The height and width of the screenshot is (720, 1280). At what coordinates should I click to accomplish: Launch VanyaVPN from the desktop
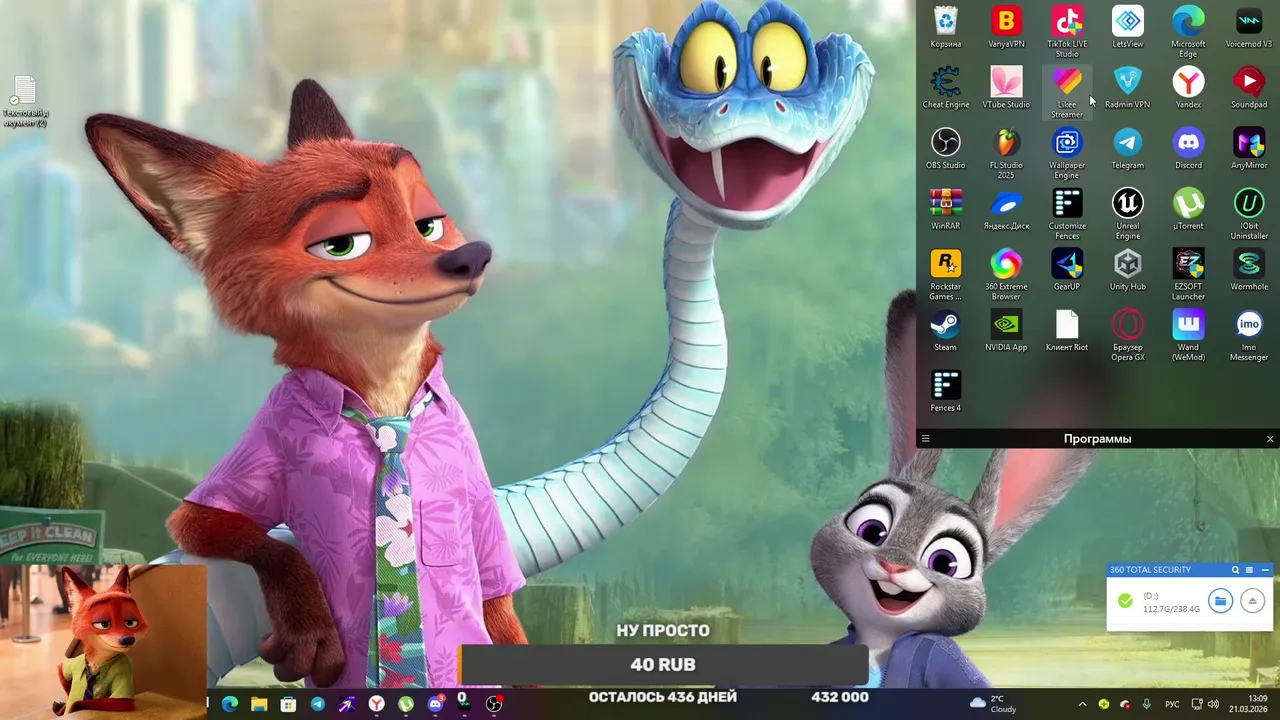(1006, 28)
